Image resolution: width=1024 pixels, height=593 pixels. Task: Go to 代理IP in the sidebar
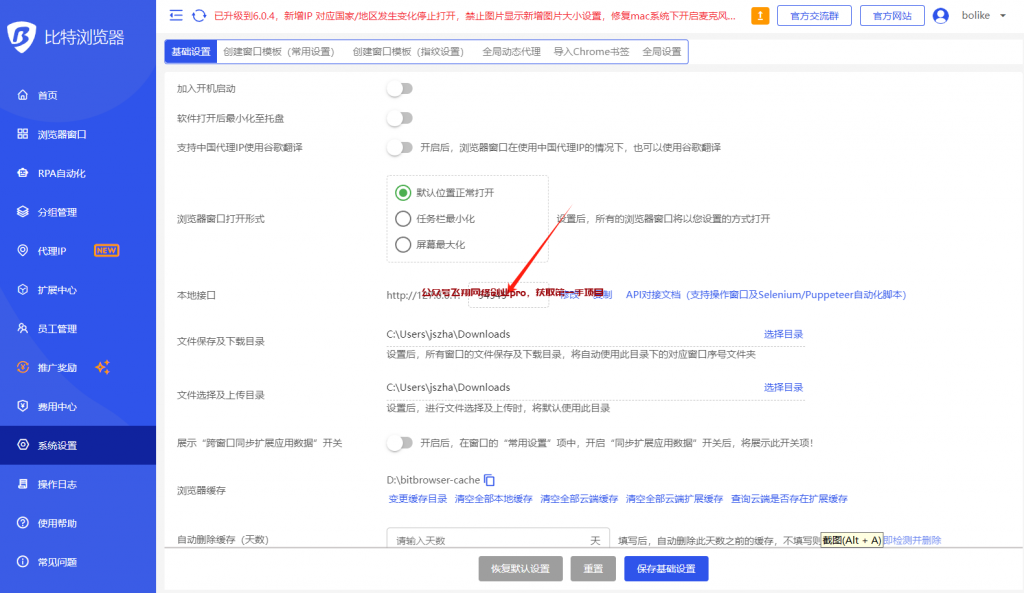coord(52,251)
